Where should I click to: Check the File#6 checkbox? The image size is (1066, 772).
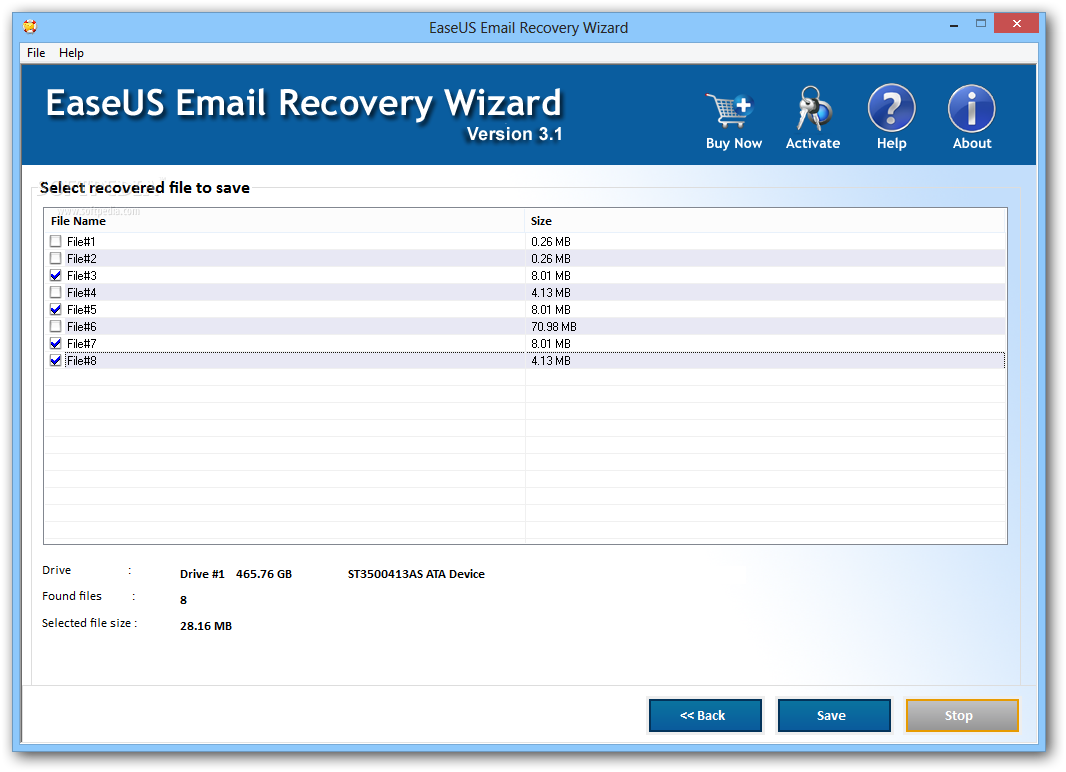point(56,326)
